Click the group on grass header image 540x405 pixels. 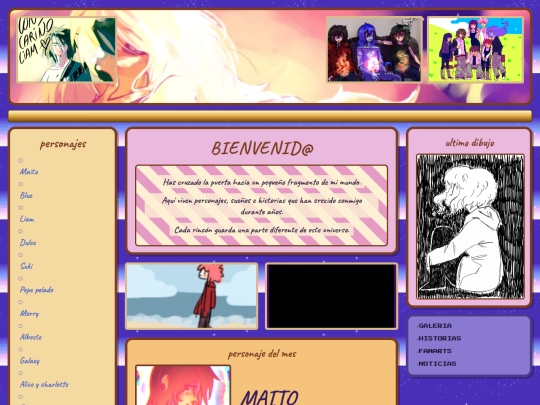click(475, 50)
